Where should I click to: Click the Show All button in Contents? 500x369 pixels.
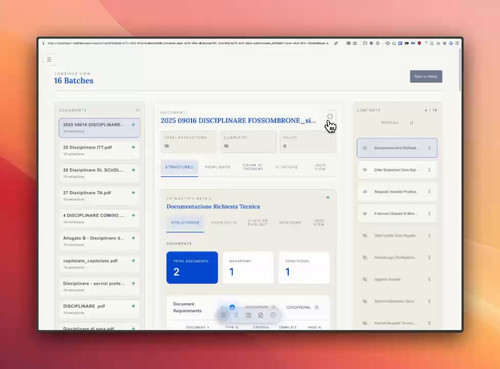[390, 123]
